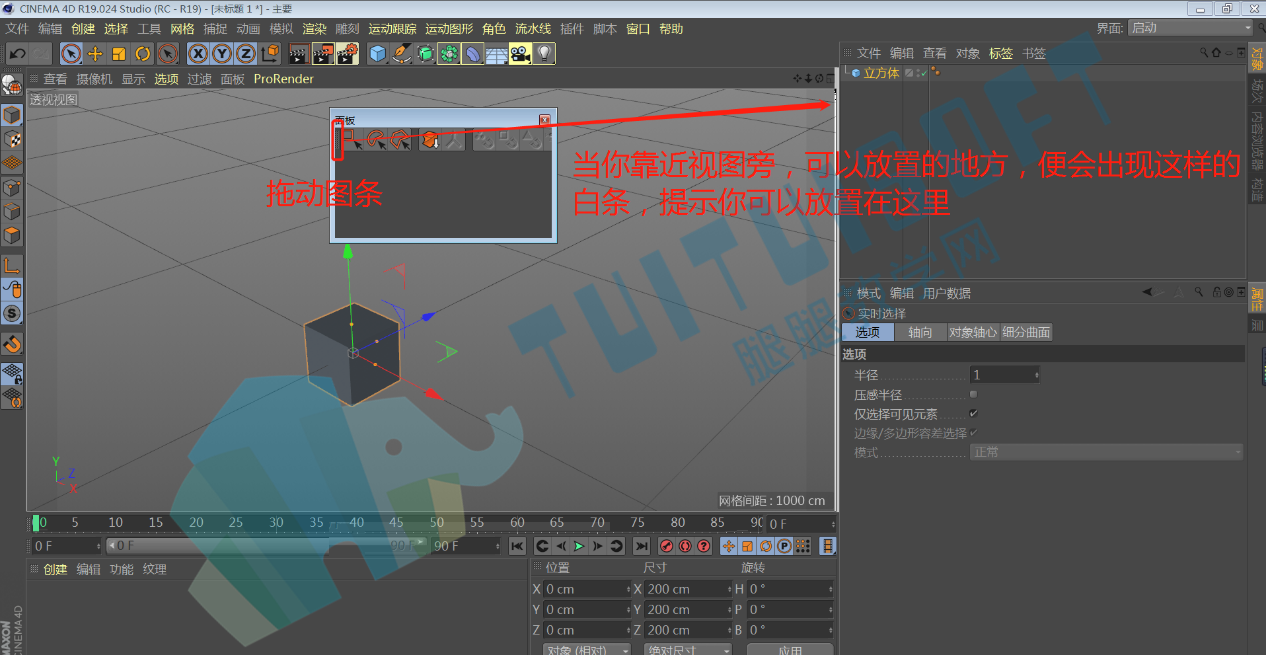This screenshot has height=655, width=1266.
Task: Select Polygons mode in left palette
Action: [12, 236]
